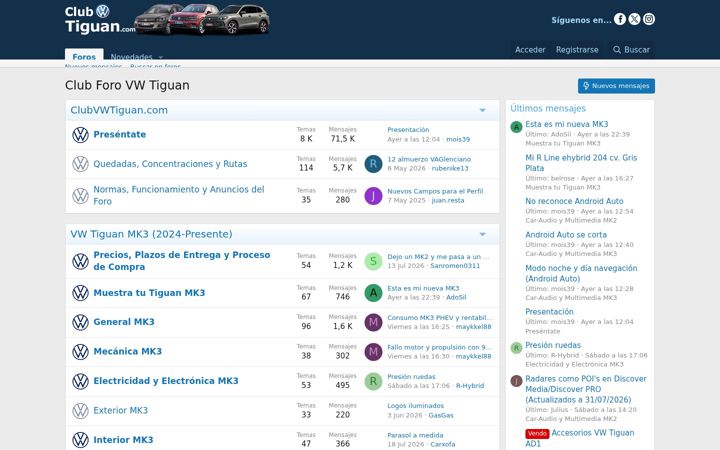
Task: Open the X (Twitter) social icon
Action: (634, 19)
